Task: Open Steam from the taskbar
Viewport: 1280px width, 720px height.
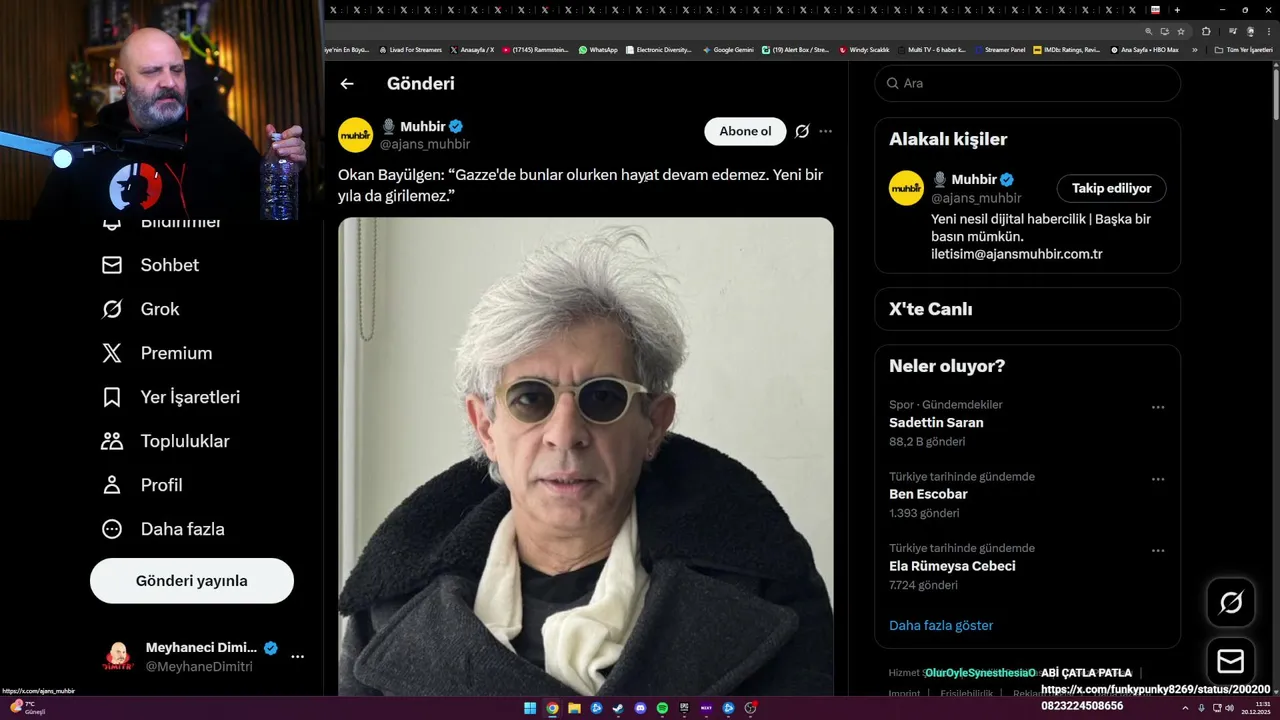Action: coord(618,708)
